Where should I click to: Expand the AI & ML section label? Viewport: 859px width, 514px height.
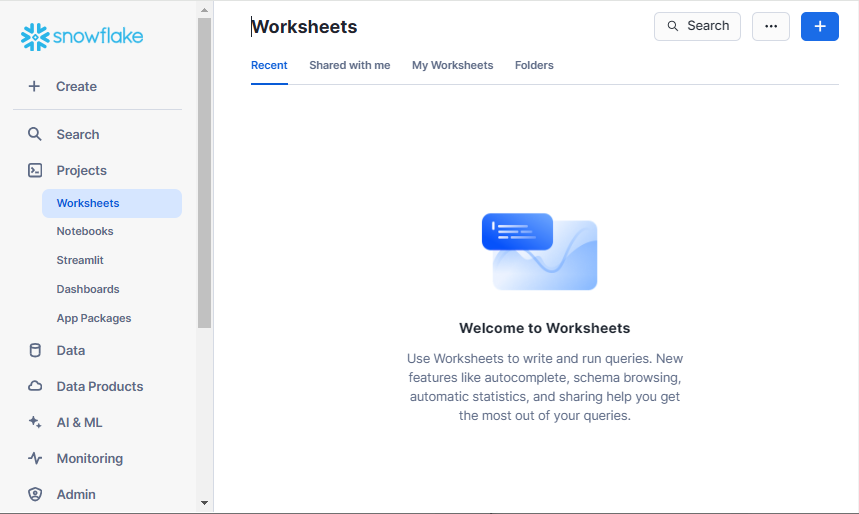point(79,422)
